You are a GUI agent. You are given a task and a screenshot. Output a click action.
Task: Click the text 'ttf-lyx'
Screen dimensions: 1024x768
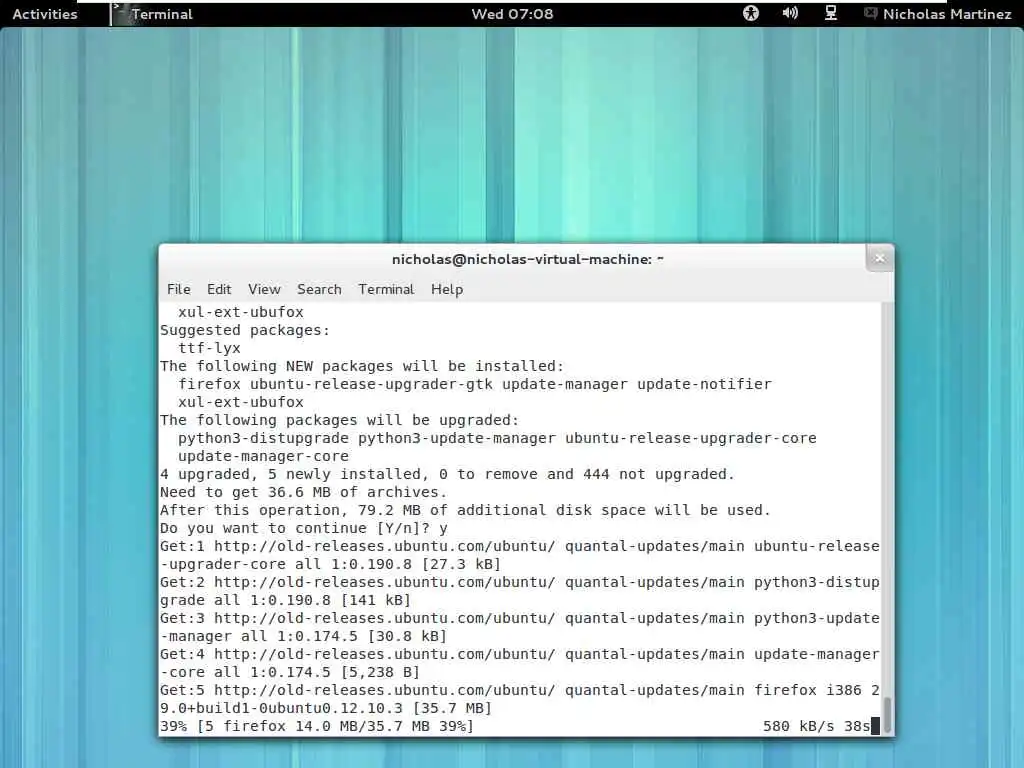[209, 348]
